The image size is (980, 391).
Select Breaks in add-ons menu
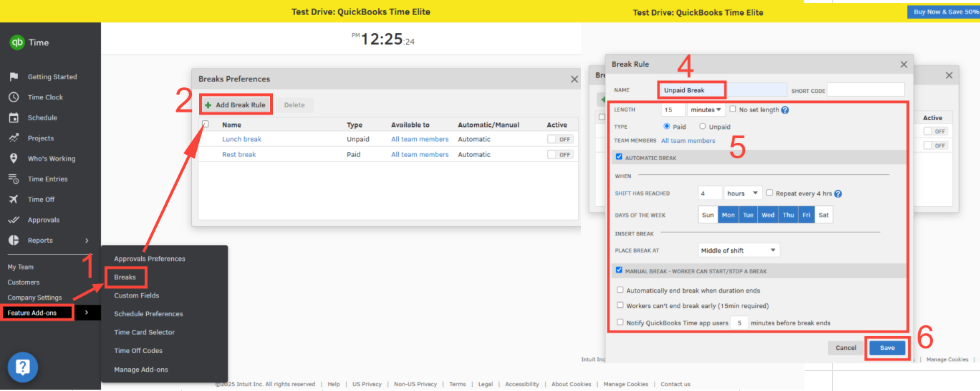click(x=125, y=276)
